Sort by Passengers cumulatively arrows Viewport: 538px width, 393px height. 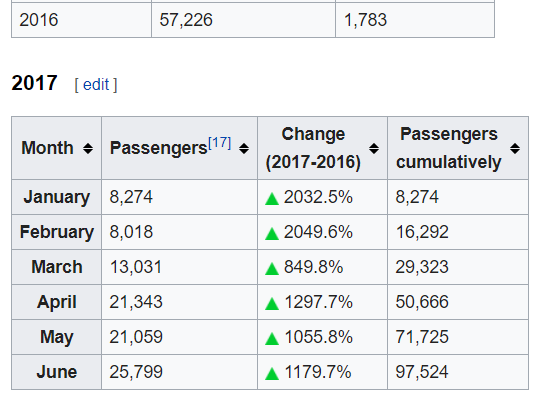pyautogui.click(x=515, y=149)
